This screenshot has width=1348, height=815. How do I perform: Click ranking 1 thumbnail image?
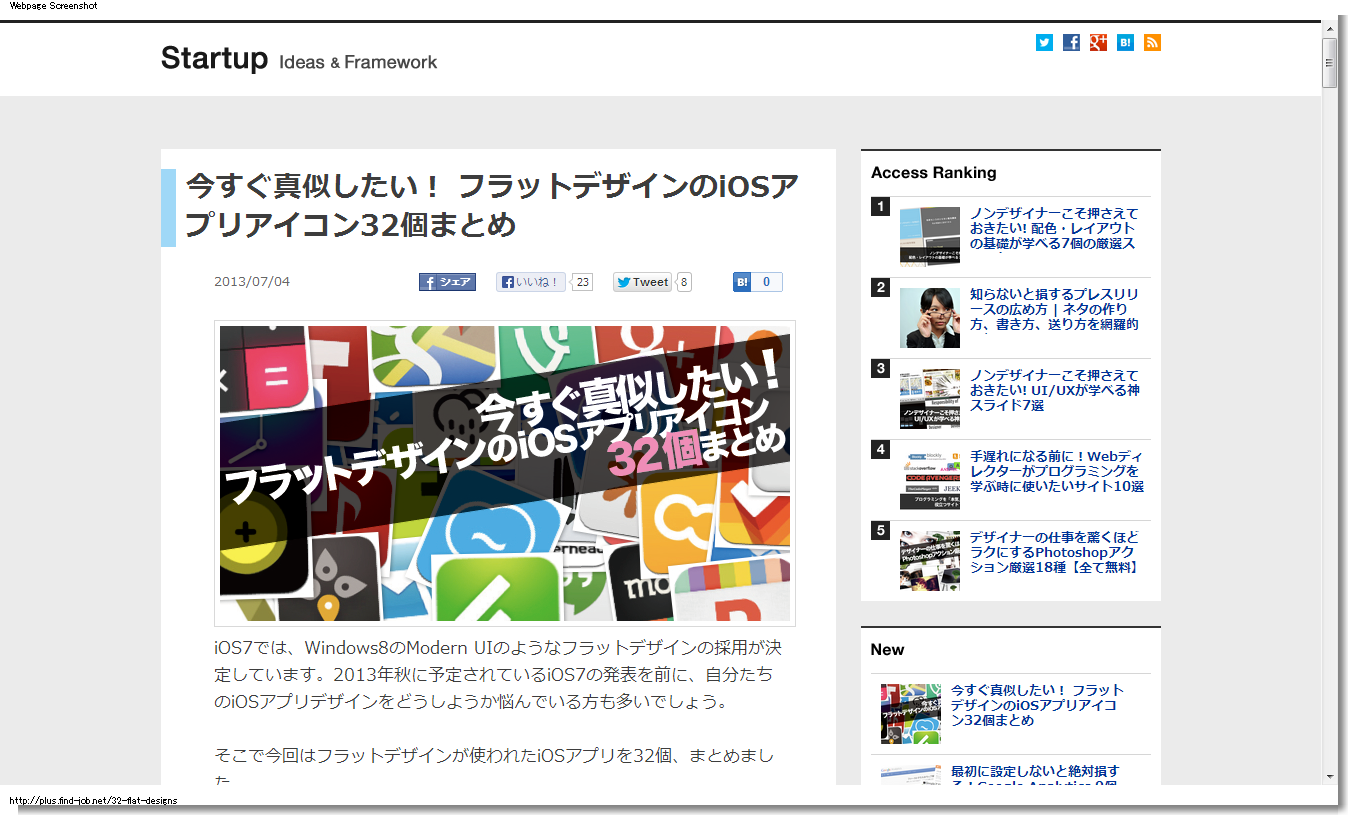[929, 236]
